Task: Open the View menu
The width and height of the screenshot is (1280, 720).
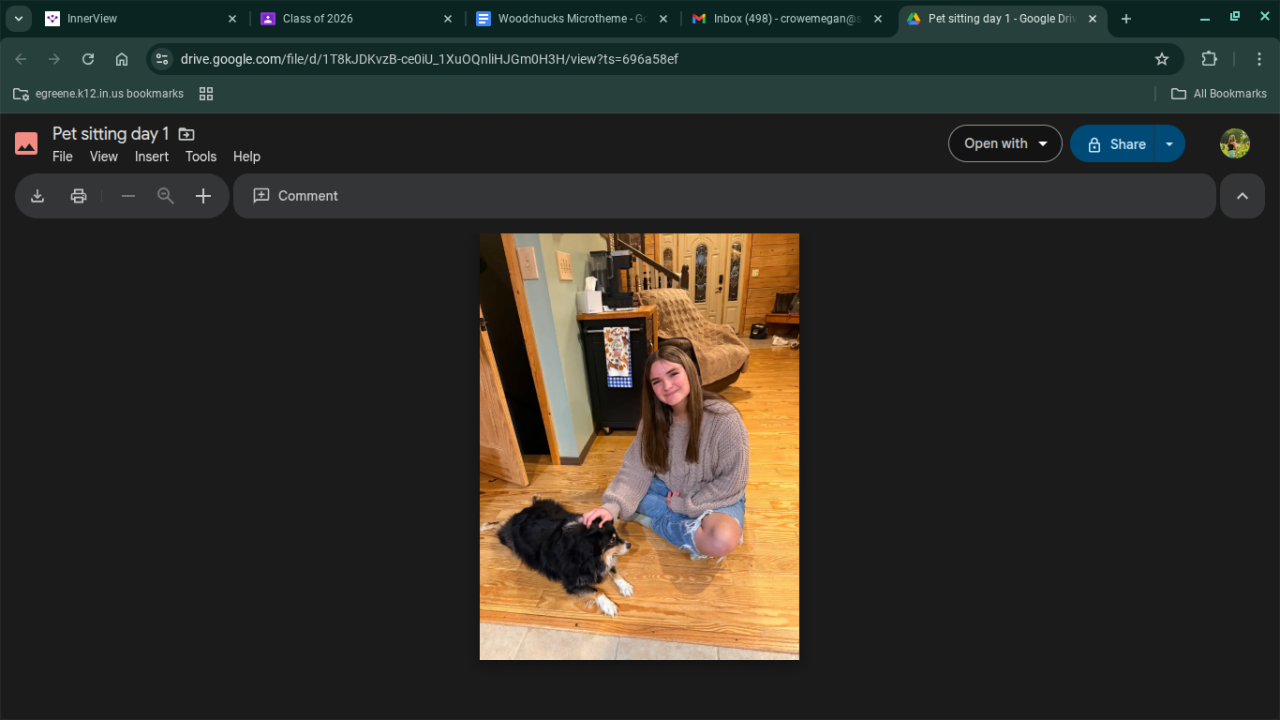Action: [x=103, y=157]
